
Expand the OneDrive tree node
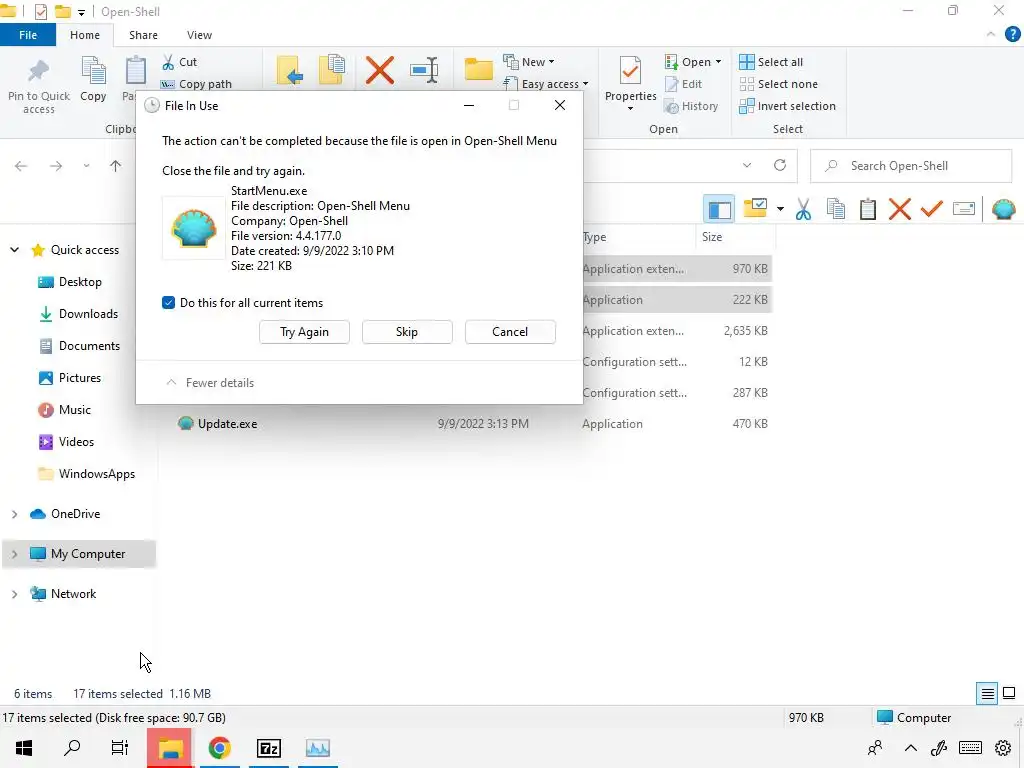[14, 514]
